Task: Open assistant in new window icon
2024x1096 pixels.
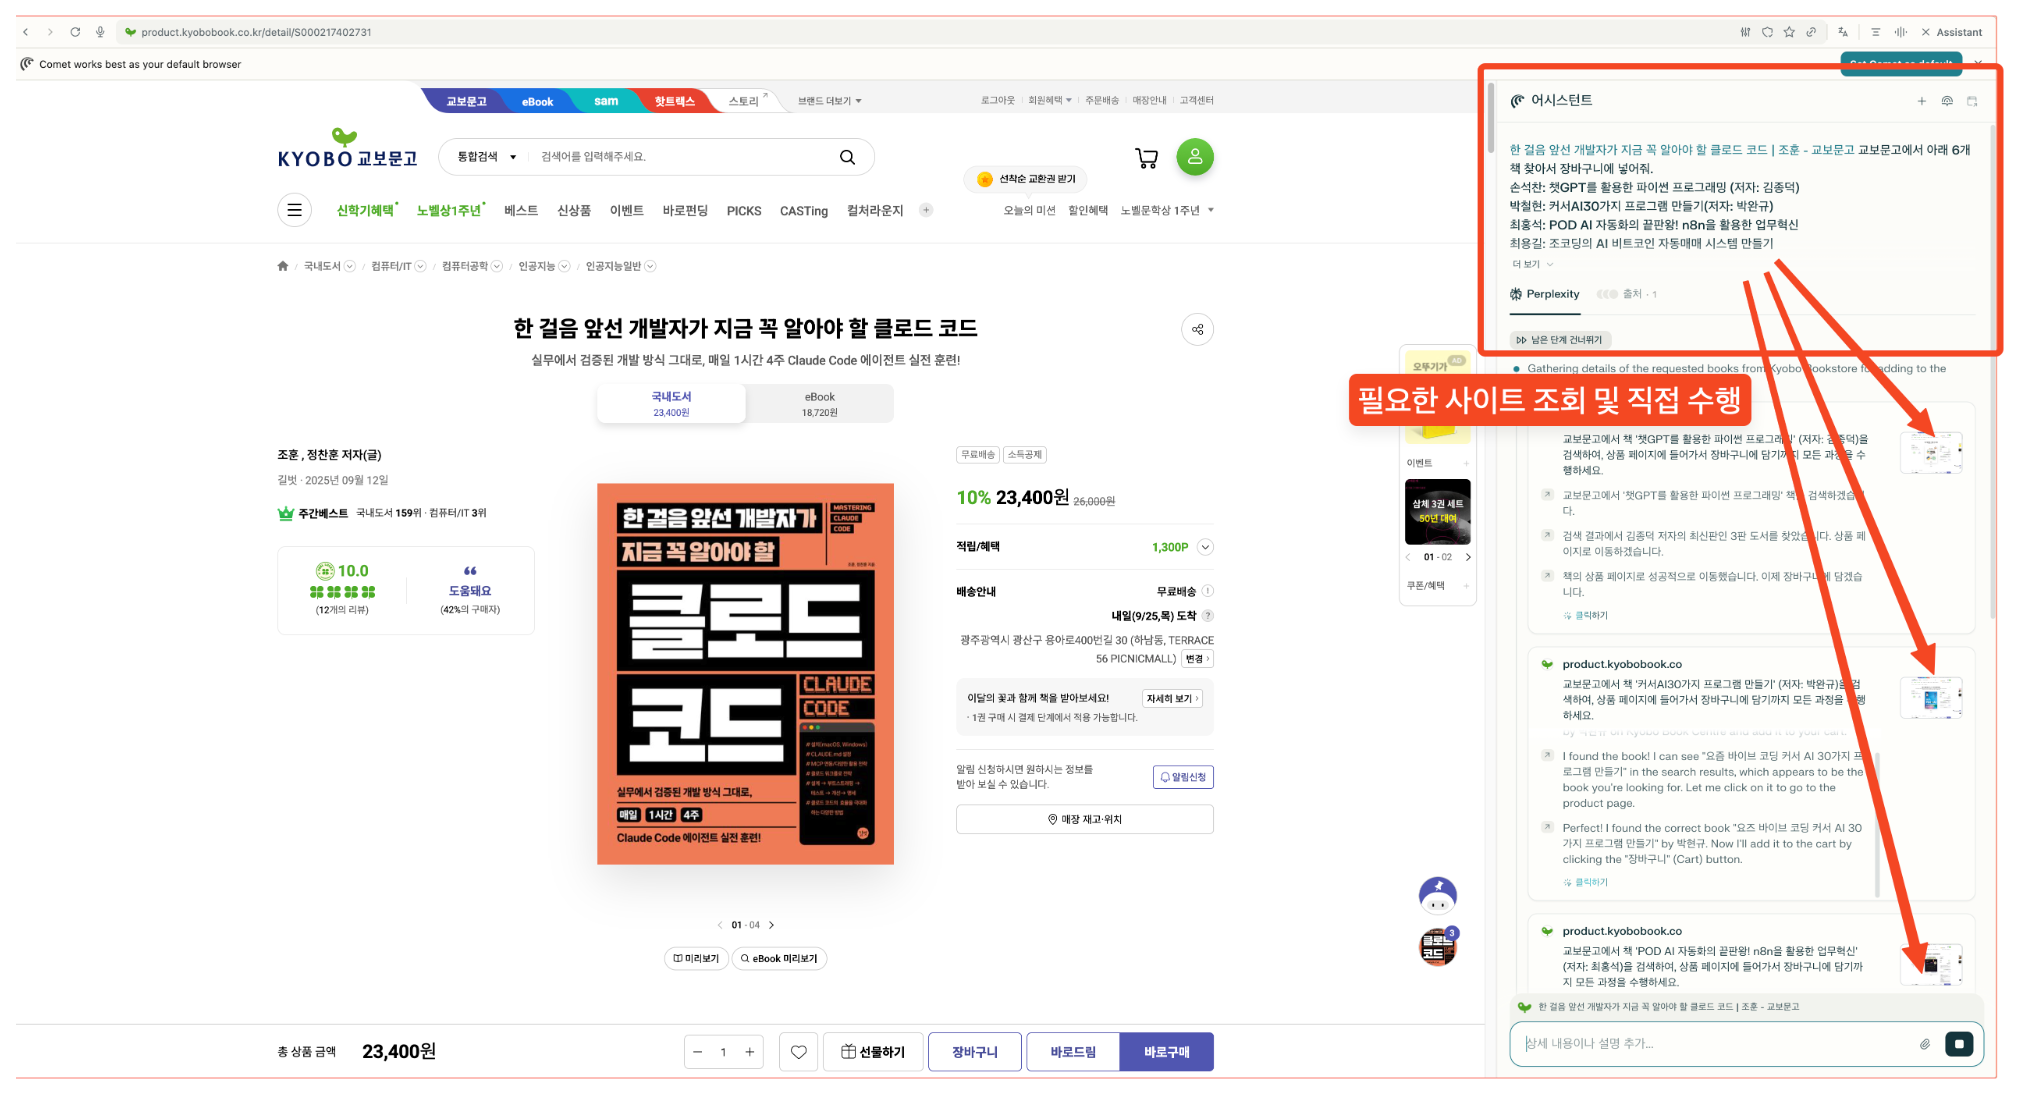Action: (x=1972, y=101)
